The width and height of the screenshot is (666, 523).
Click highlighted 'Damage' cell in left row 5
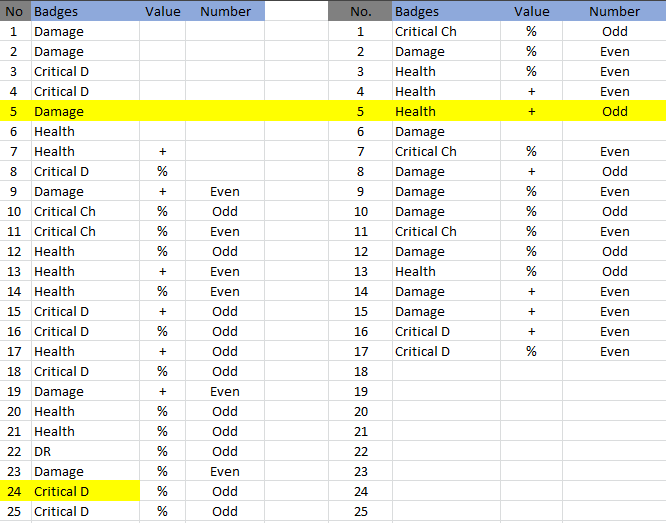(85, 111)
